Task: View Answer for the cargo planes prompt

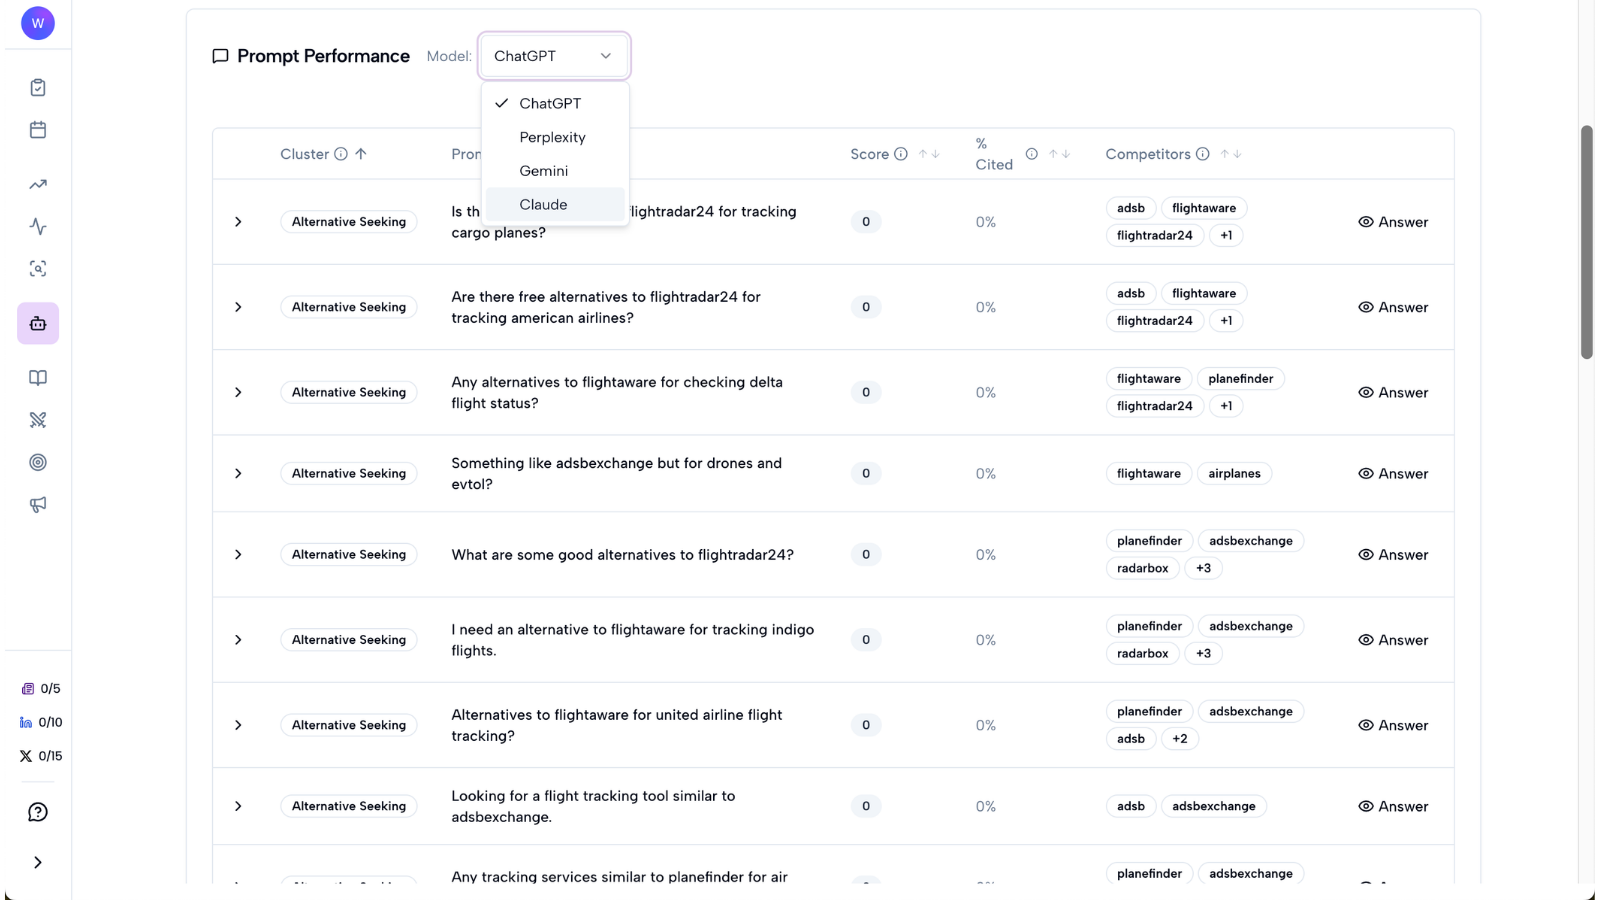Action: click(x=1393, y=222)
